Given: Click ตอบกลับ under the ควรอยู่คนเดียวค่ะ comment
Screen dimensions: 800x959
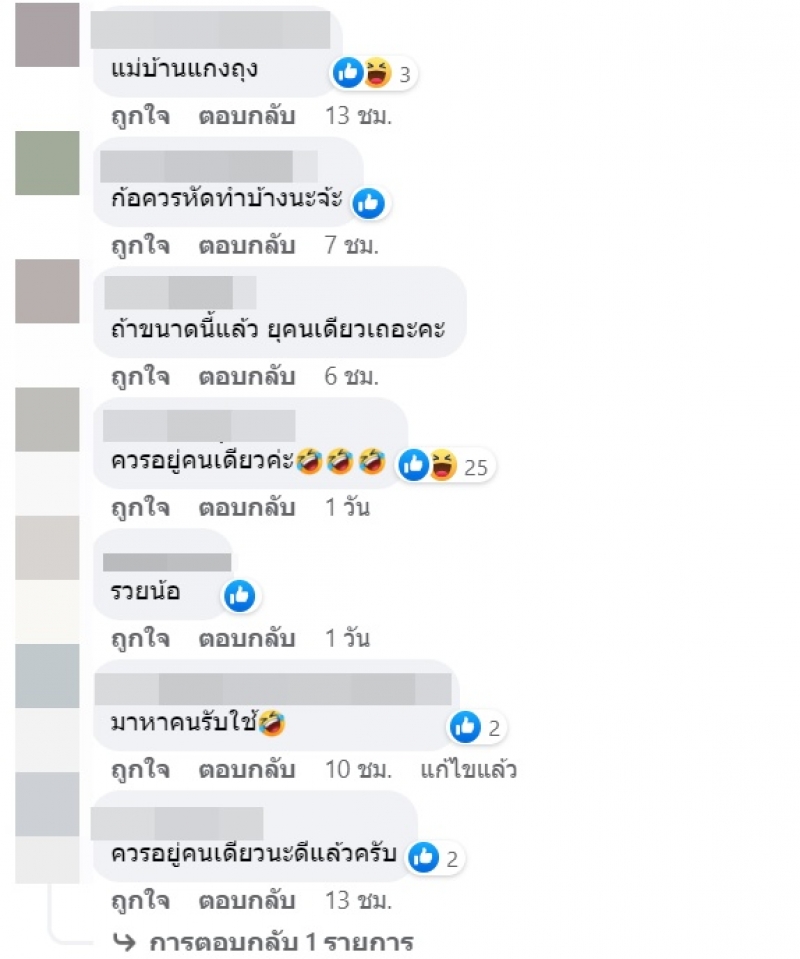Looking at the screenshot, I should (x=247, y=508).
